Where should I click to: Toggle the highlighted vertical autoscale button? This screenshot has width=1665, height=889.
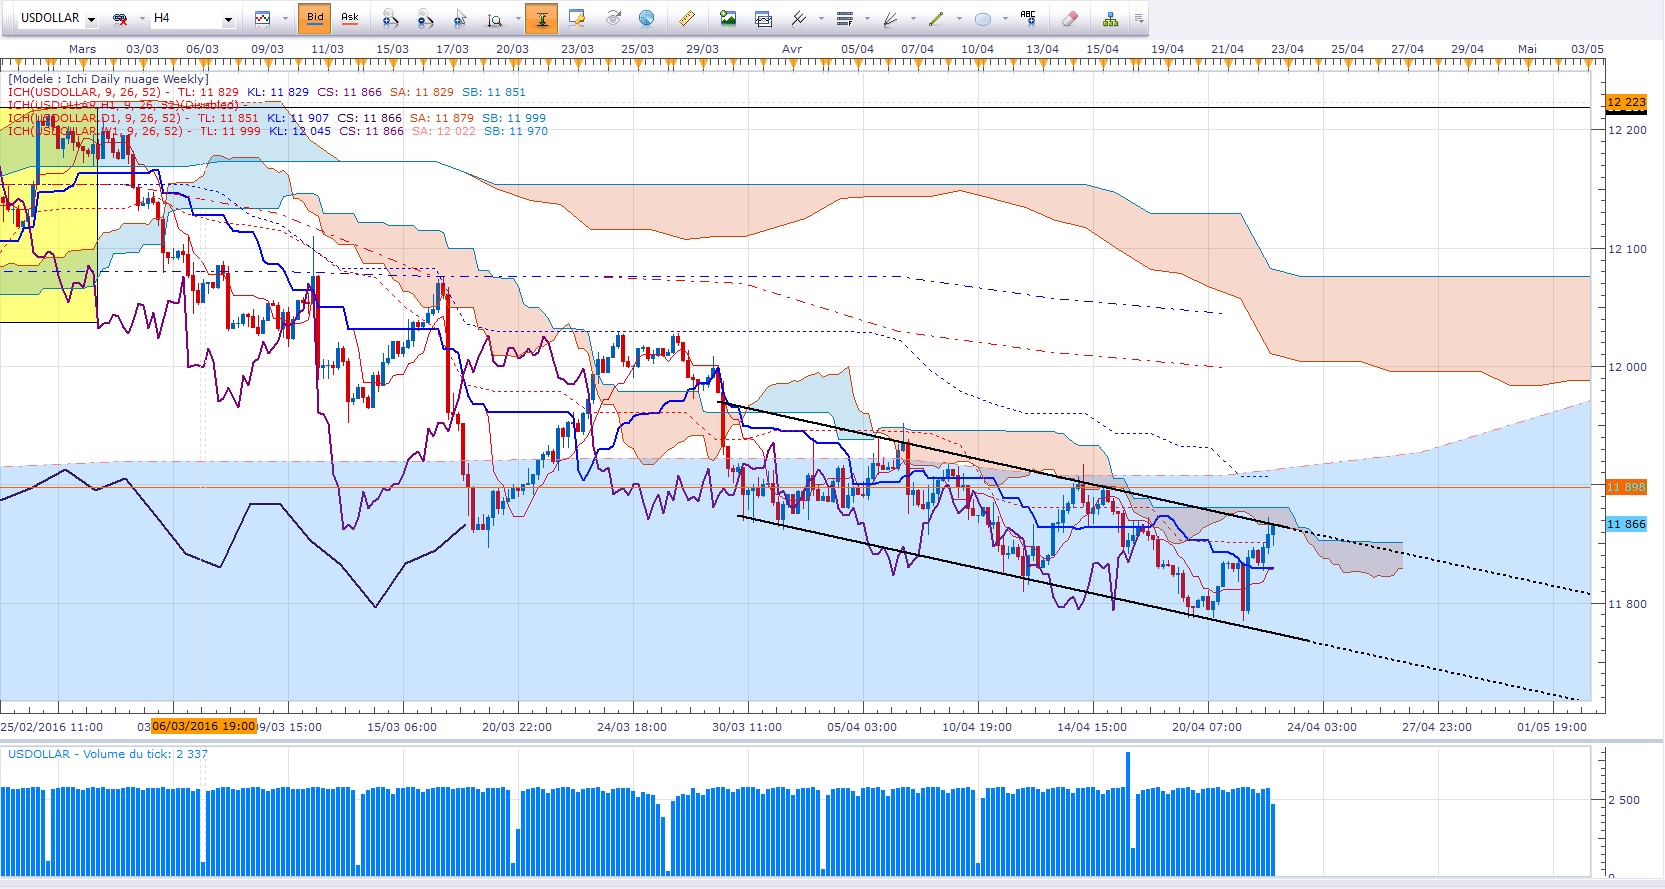(541, 18)
